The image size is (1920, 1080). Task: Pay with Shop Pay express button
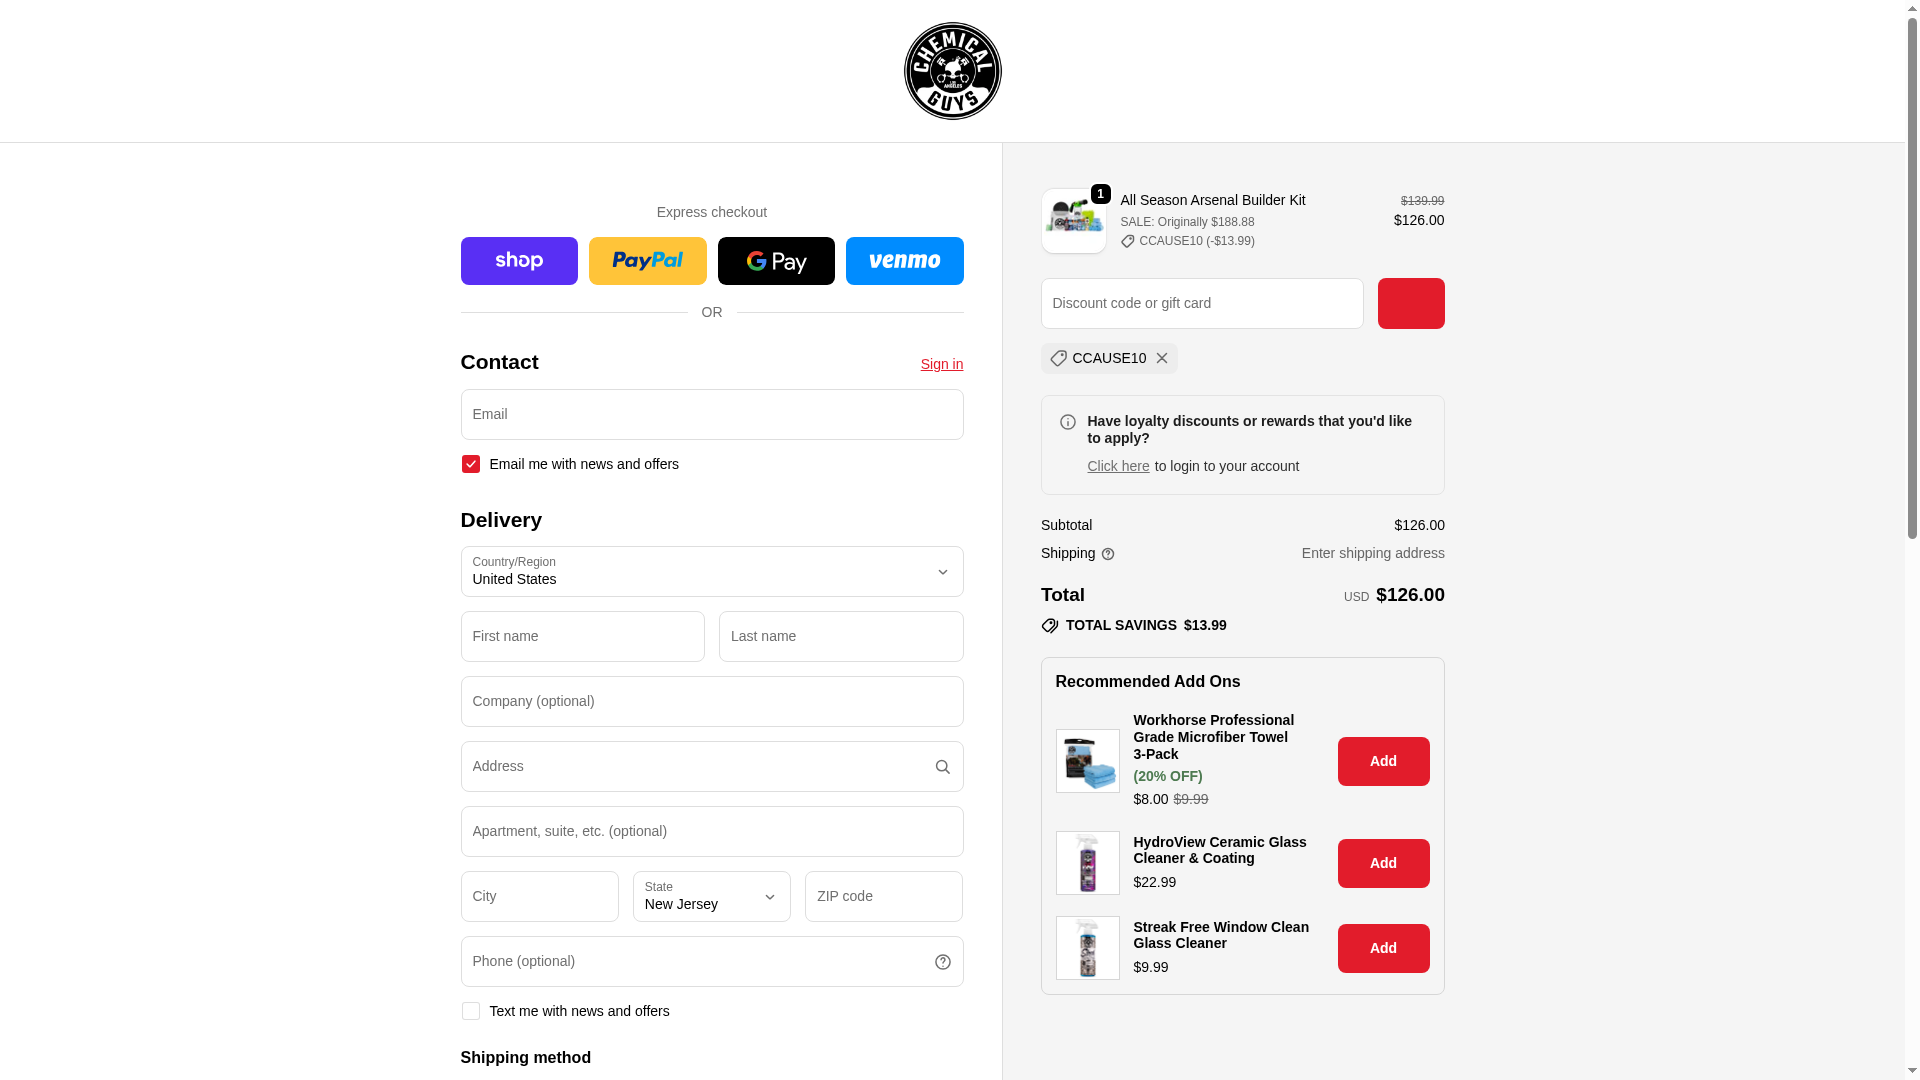[x=519, y=261]
